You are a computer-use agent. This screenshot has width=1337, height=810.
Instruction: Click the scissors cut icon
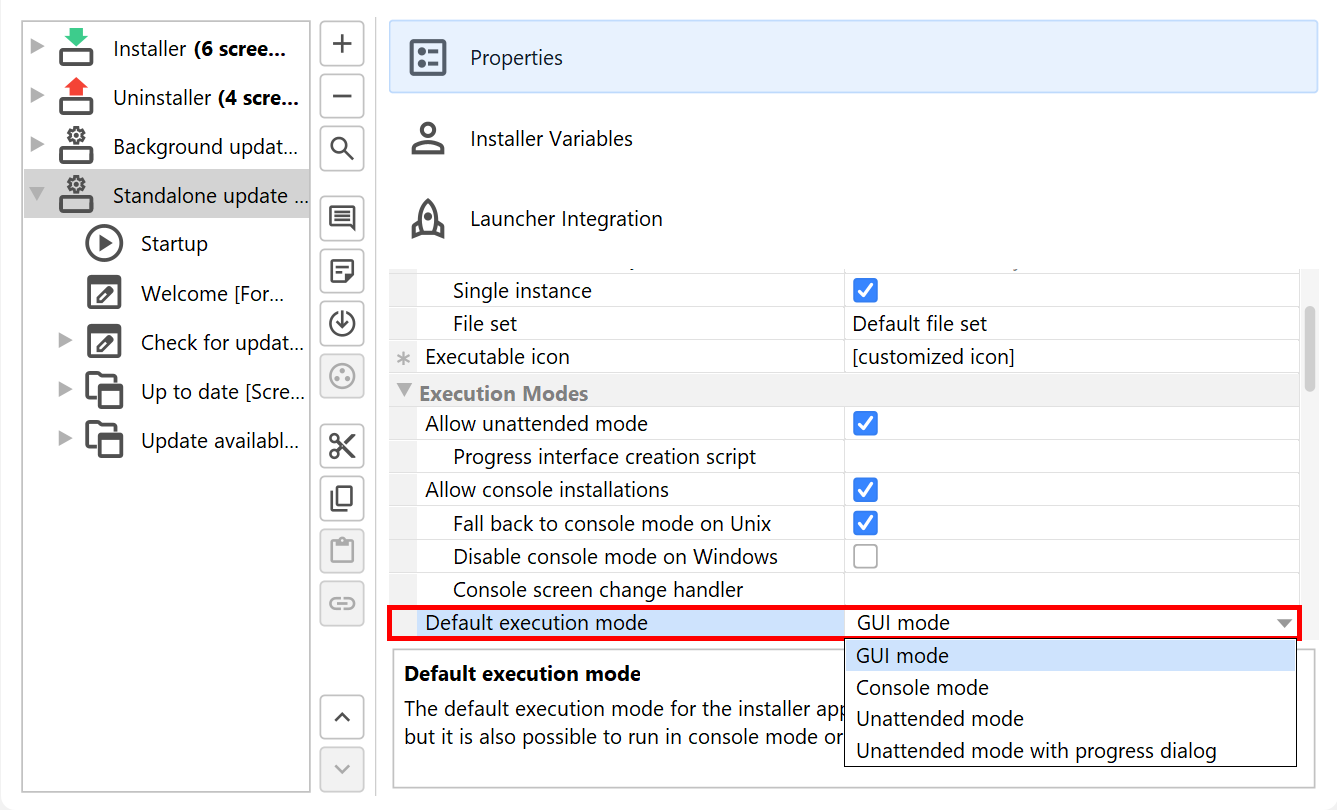pyautogui.click(x=342, y=446)
